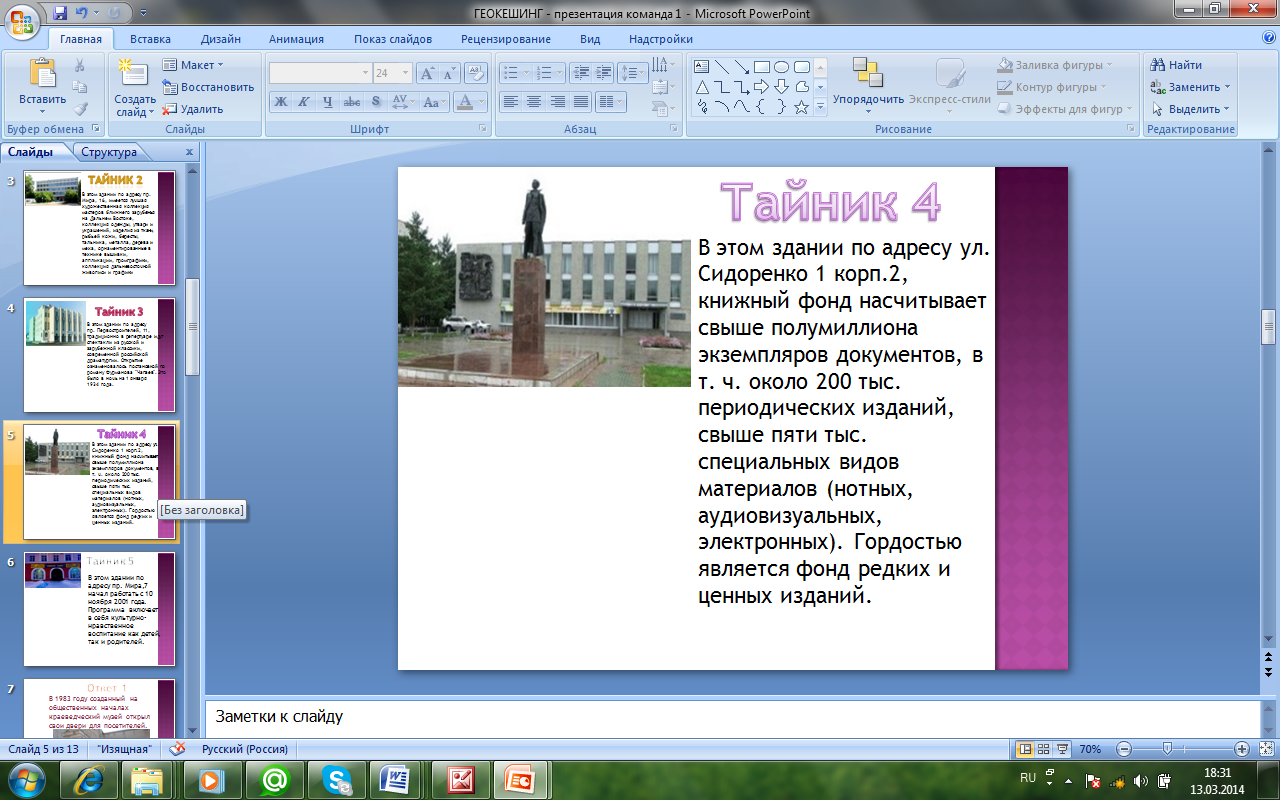The height and width of the screenshot is (800, 1280).
Task: Toggle Bold (Ж) formatting
Action: pos(281,102)
